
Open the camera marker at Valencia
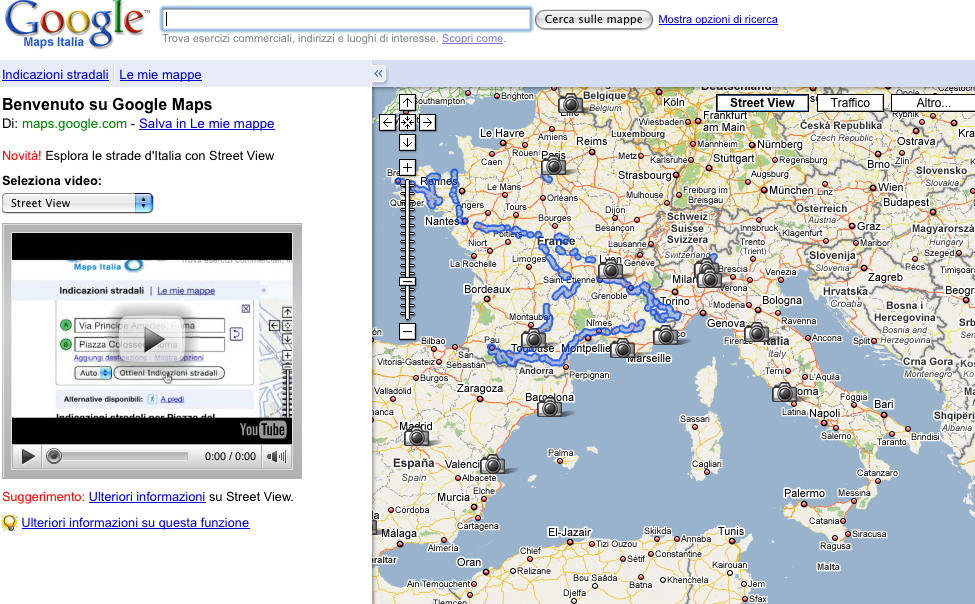(x=492, y=464)
